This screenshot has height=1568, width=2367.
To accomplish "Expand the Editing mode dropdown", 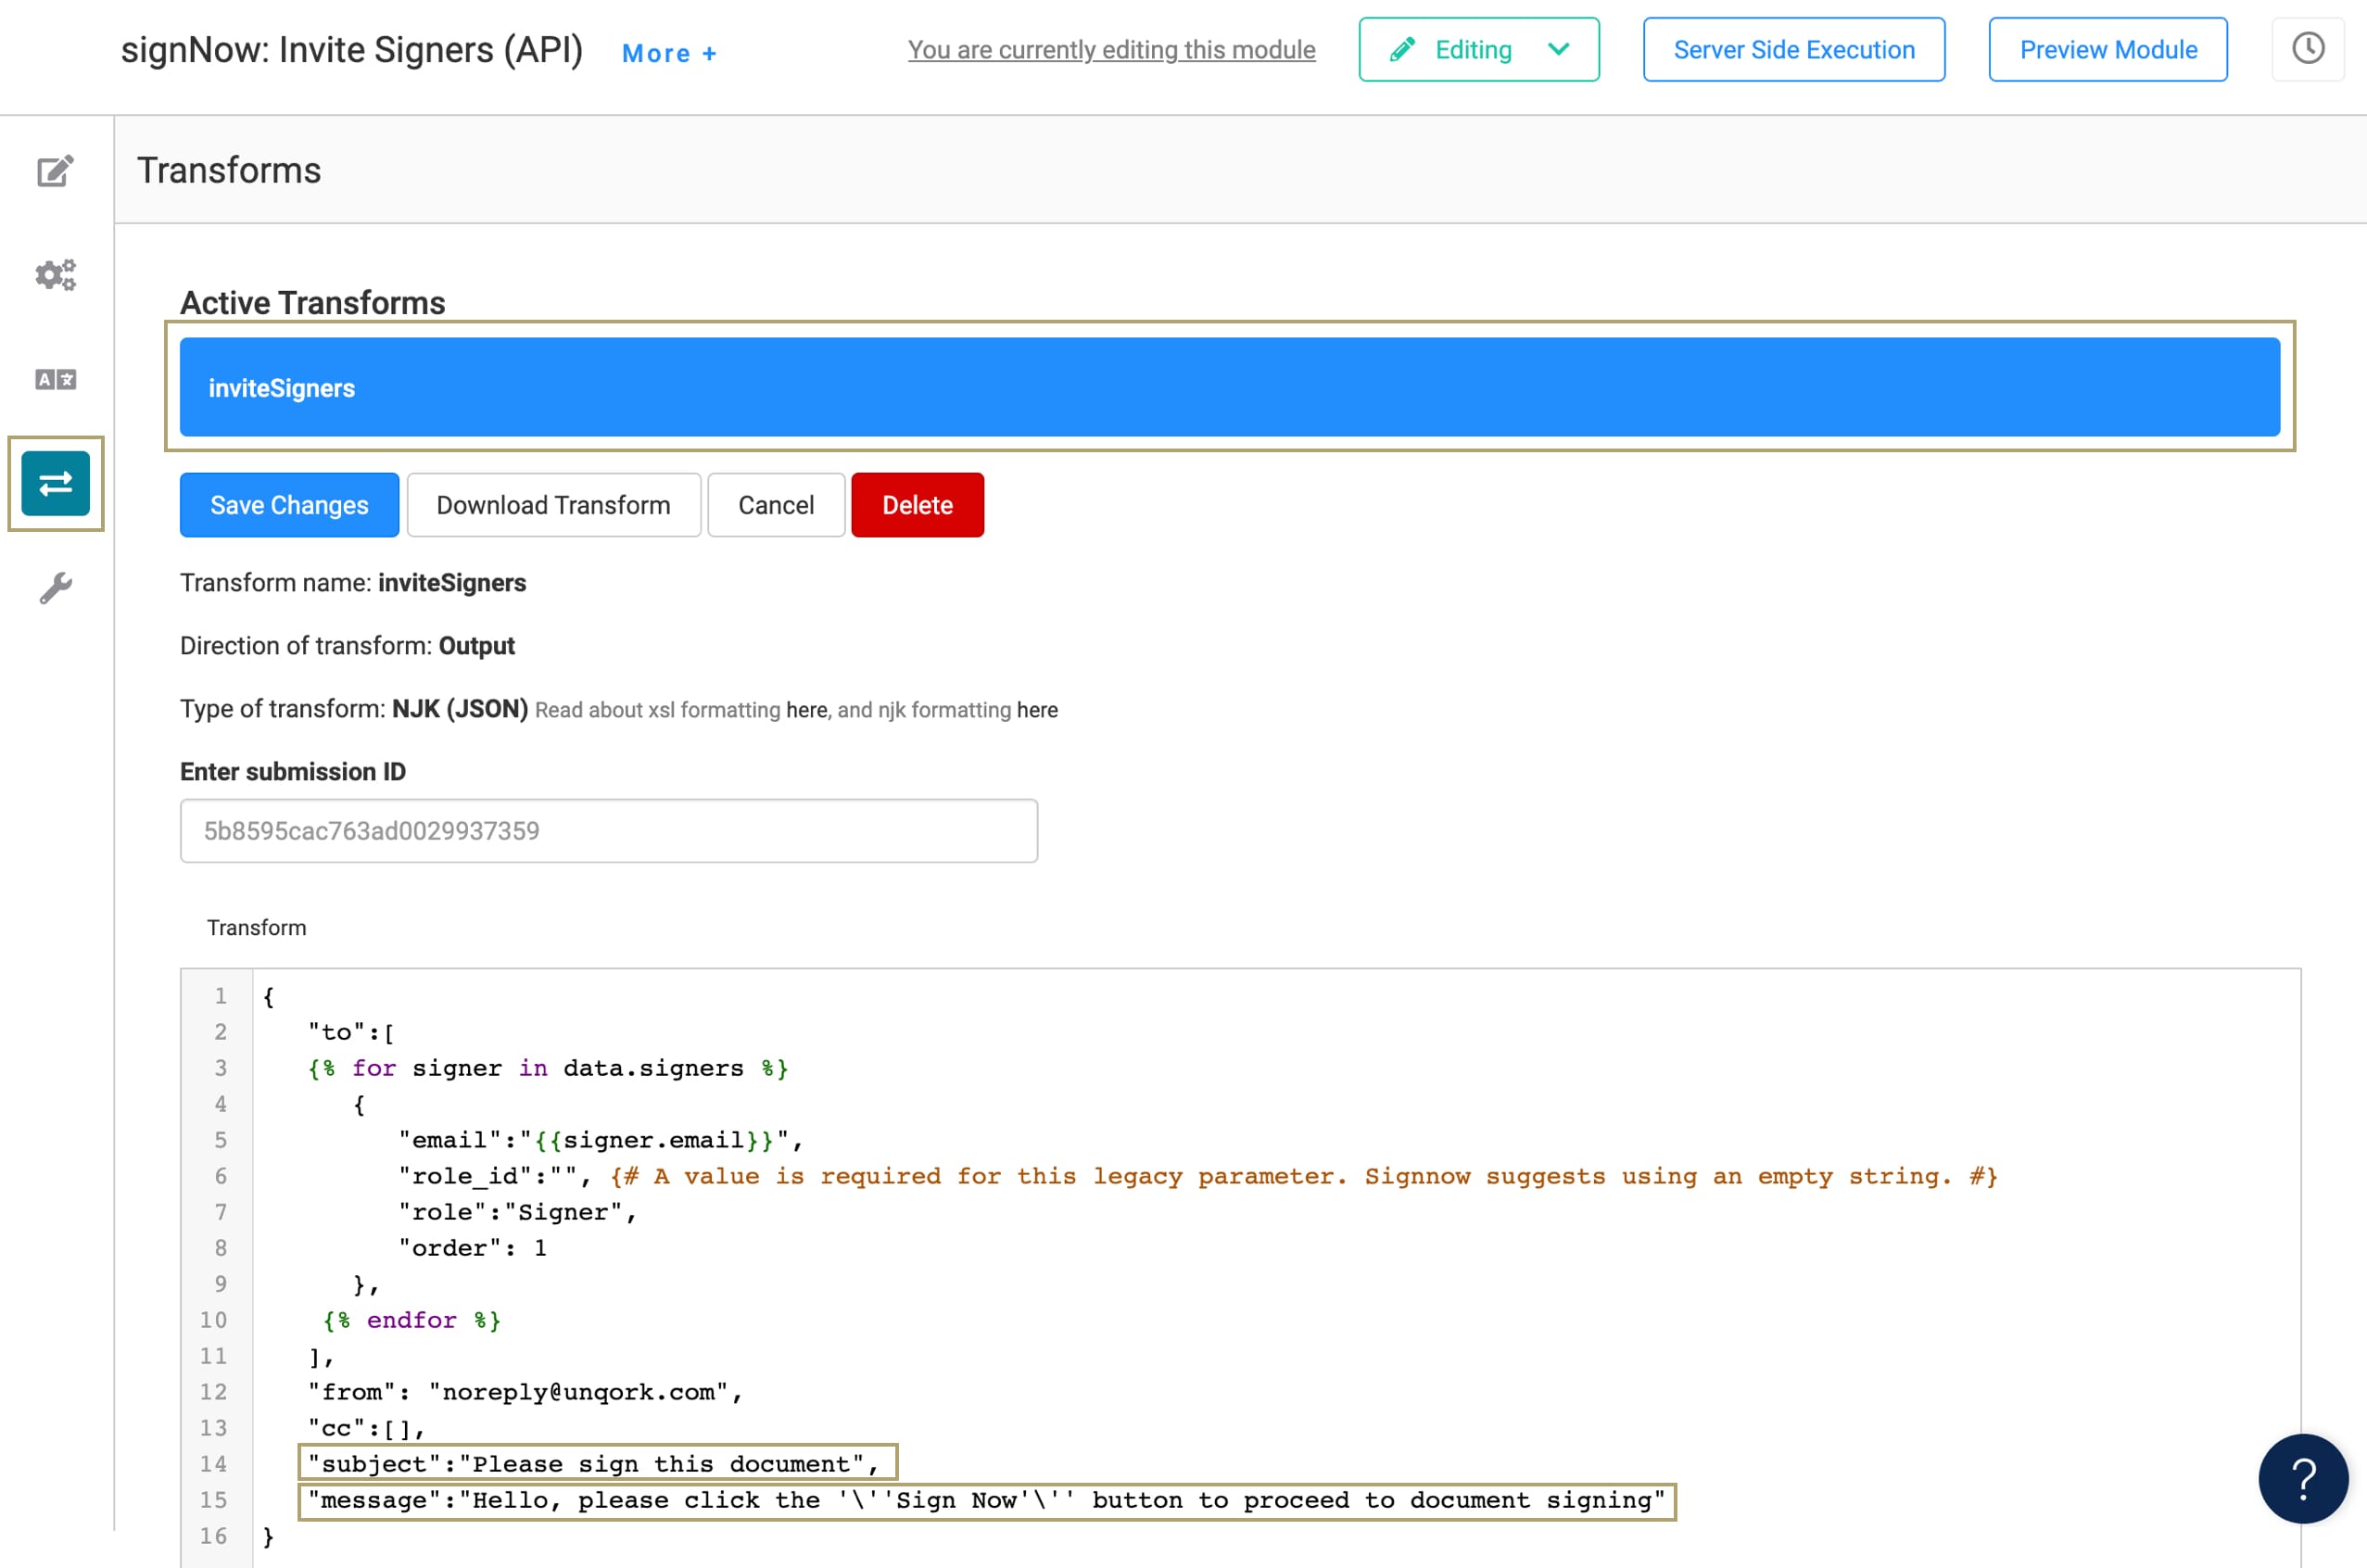I will pos(1478,49).
